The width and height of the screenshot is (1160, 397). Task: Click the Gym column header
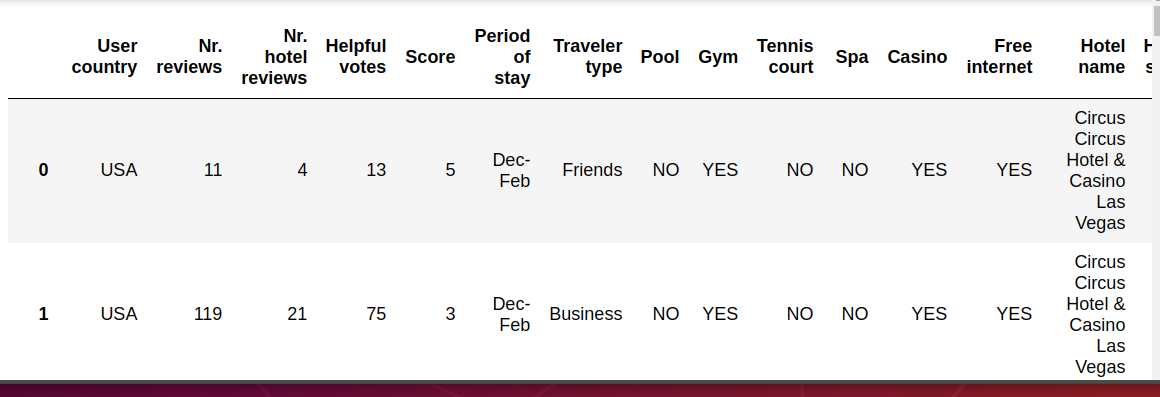click(x=718, y=57)
